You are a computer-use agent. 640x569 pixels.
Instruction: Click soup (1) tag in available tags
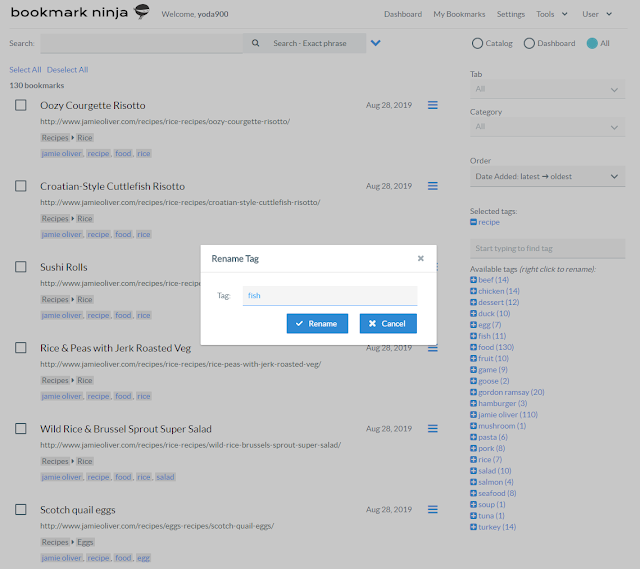point(492,505)
